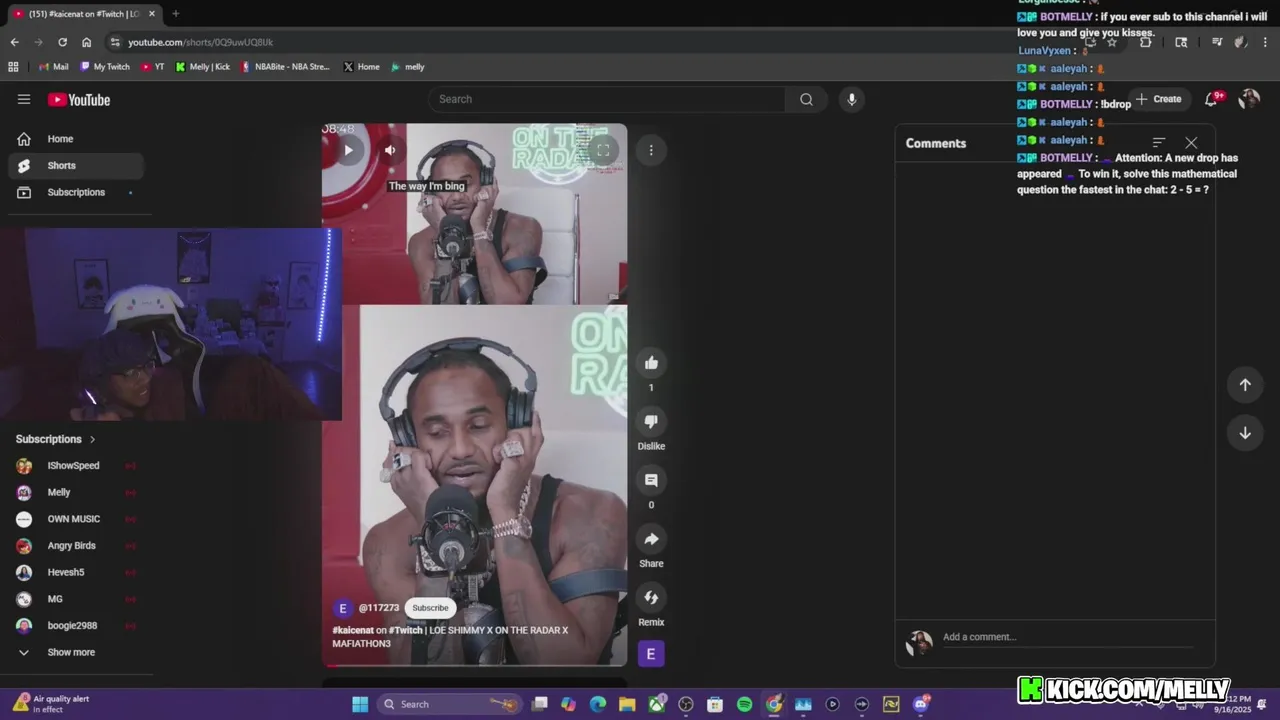Go to the next Short with down arrow
The height and width of the screenshot is (720, 1280).
[1245, 433]
